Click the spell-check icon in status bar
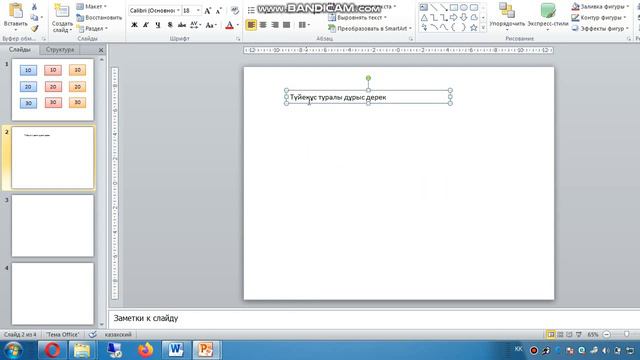 tap(93, 335)
